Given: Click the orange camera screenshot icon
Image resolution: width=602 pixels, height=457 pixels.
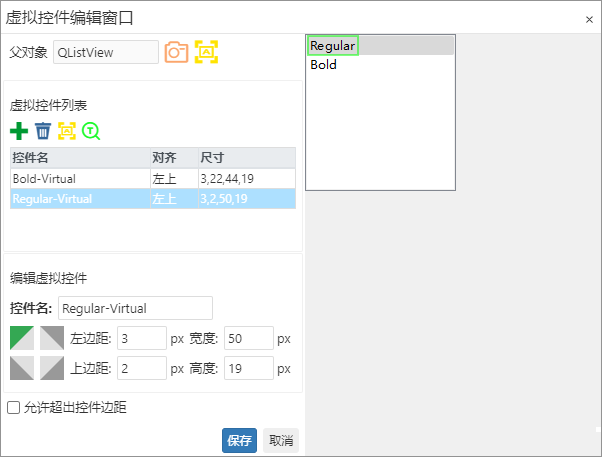Looking at the screenshot, I should click(177, 52).
